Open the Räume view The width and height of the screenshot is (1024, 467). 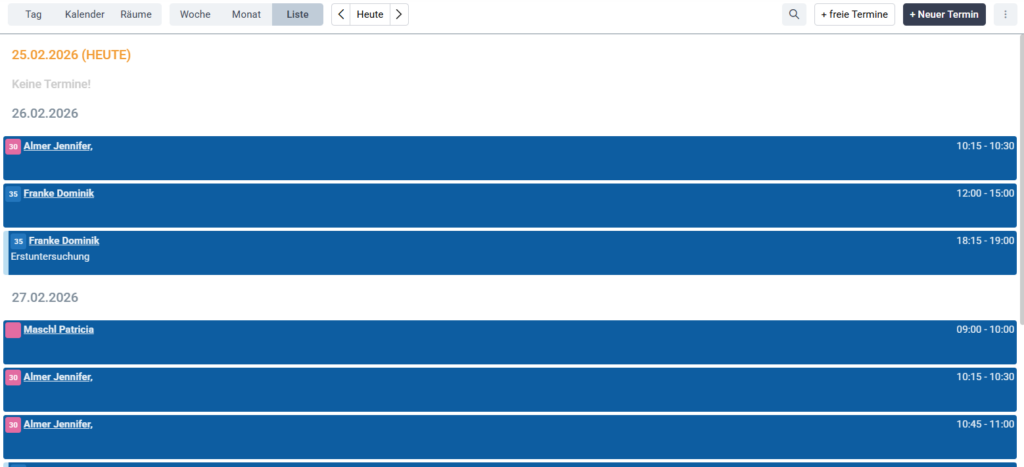(x=136, y=14)
